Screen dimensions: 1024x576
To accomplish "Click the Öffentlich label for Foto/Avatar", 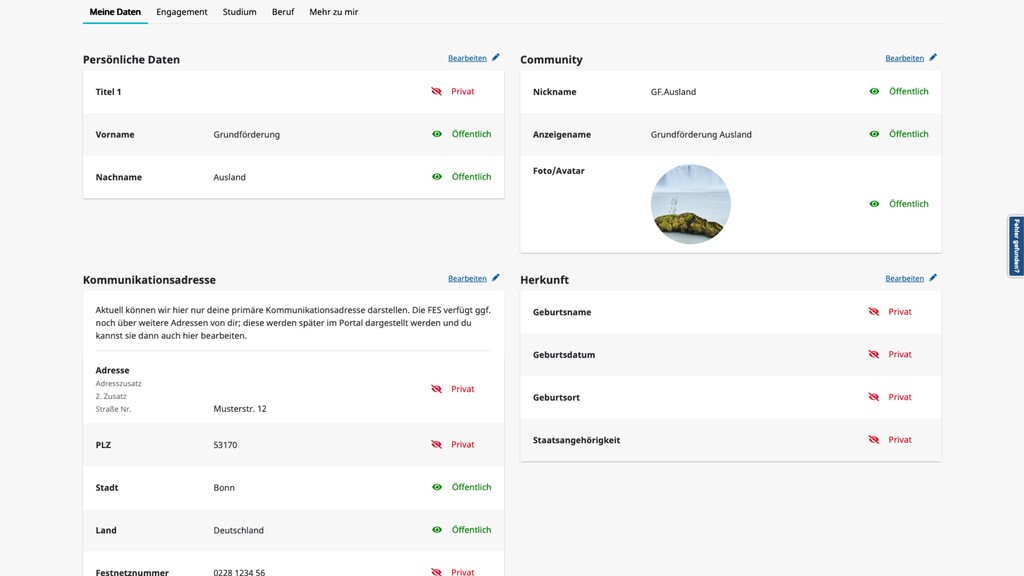I will coord(908,204).
